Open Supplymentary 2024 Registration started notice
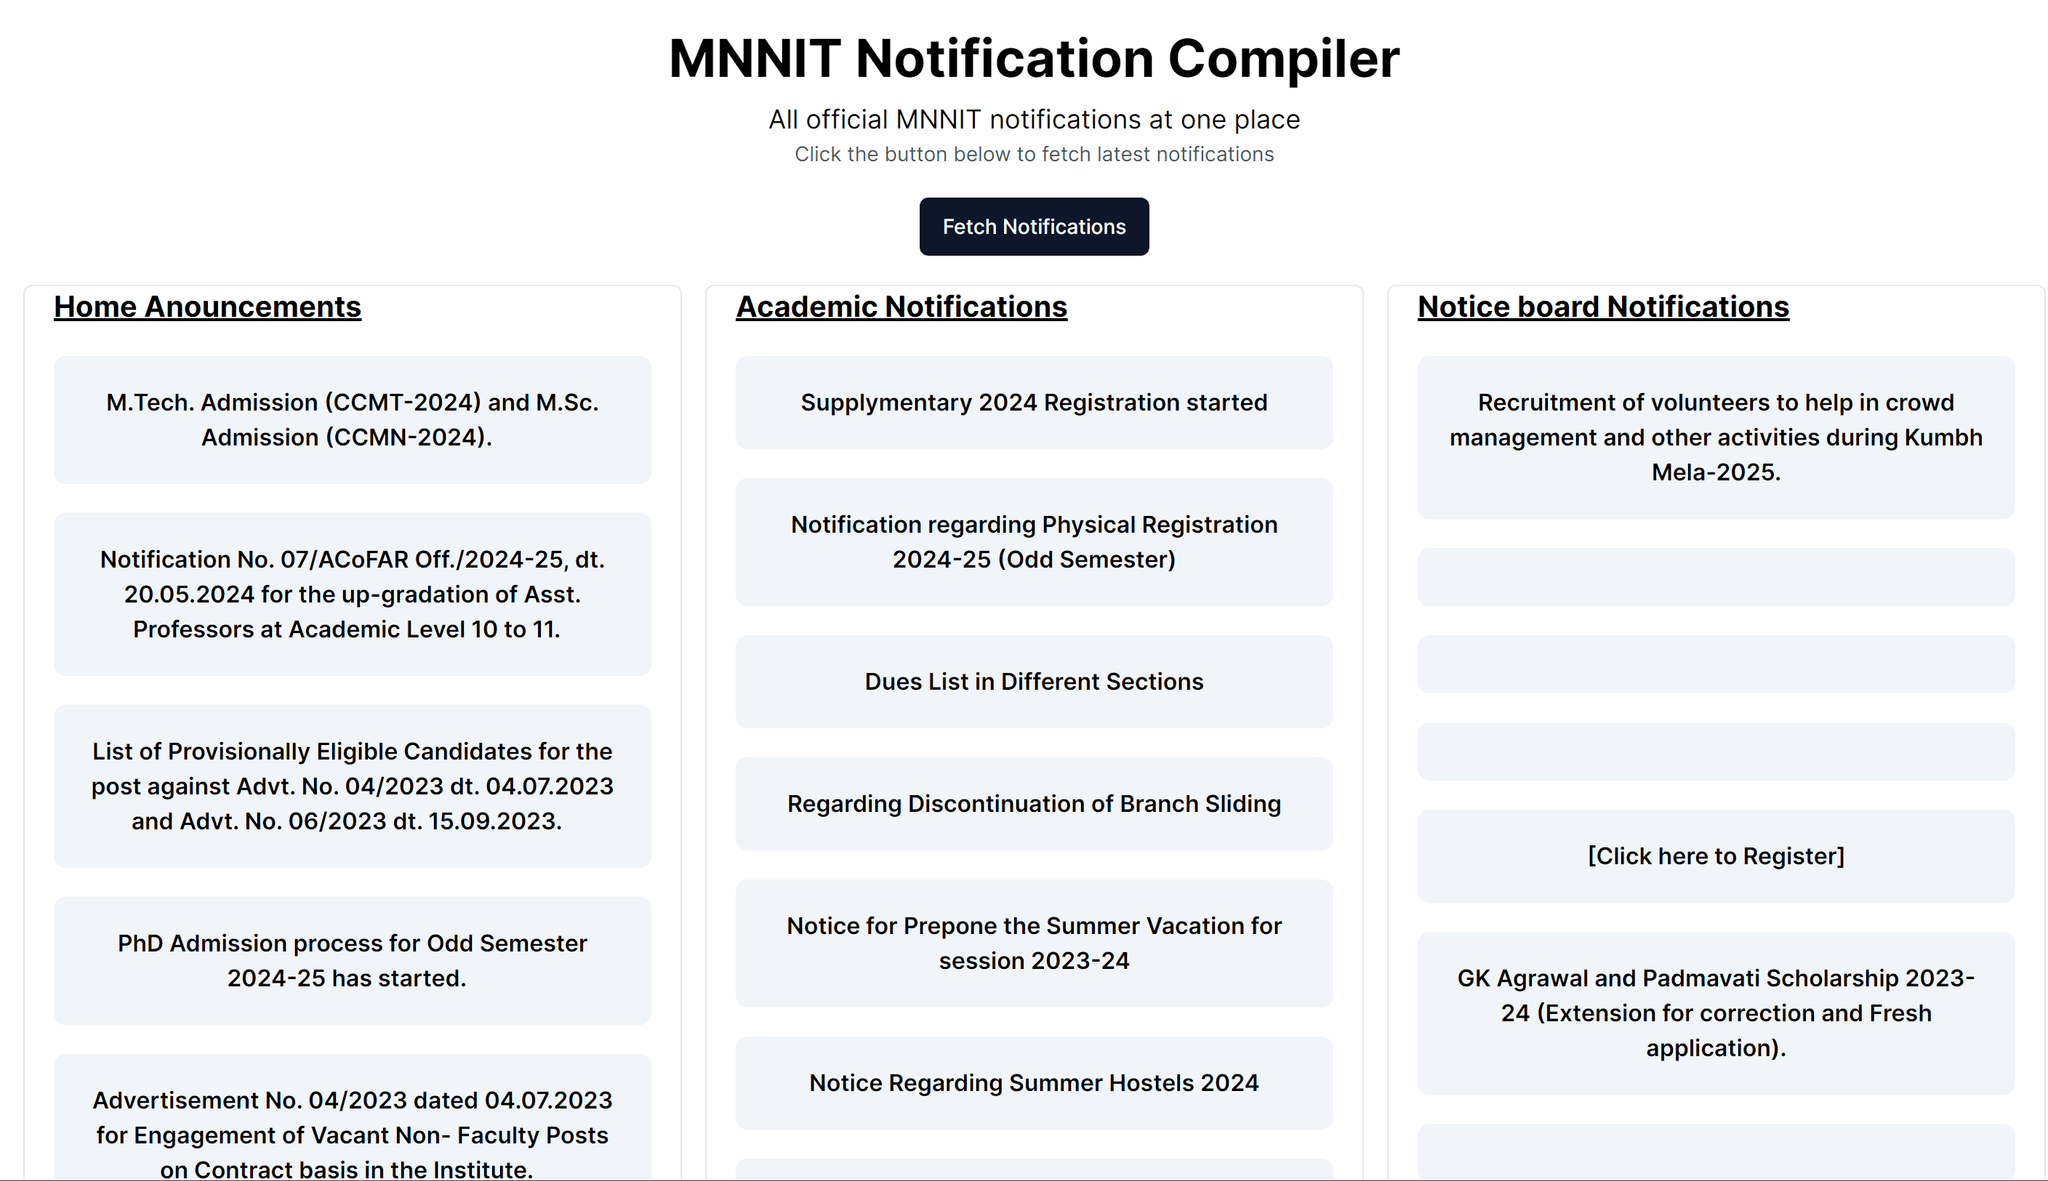The height and width of the screenshot is (1181, 2048). pos(1034,403)
